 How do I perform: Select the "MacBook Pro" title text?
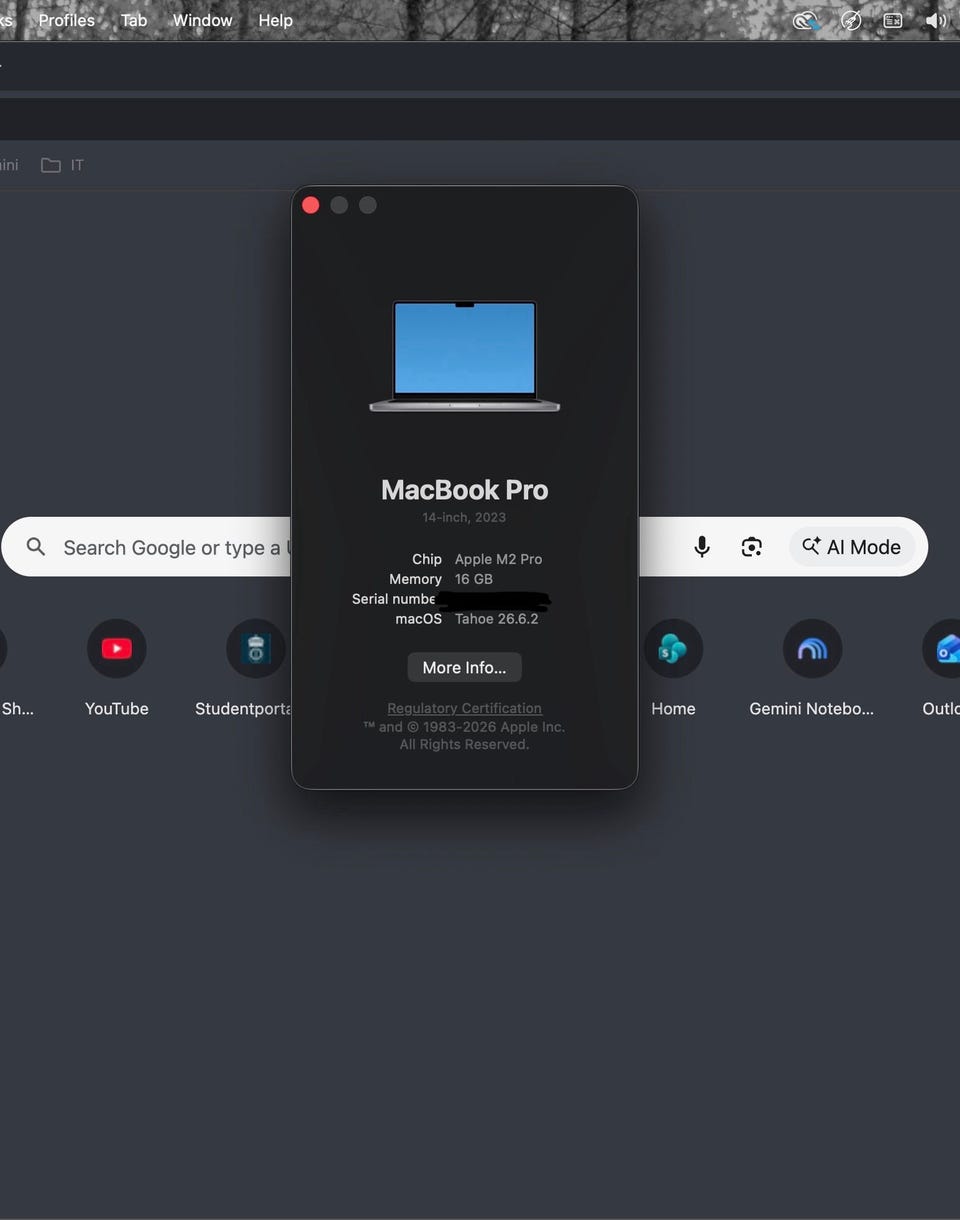[464, 490]
